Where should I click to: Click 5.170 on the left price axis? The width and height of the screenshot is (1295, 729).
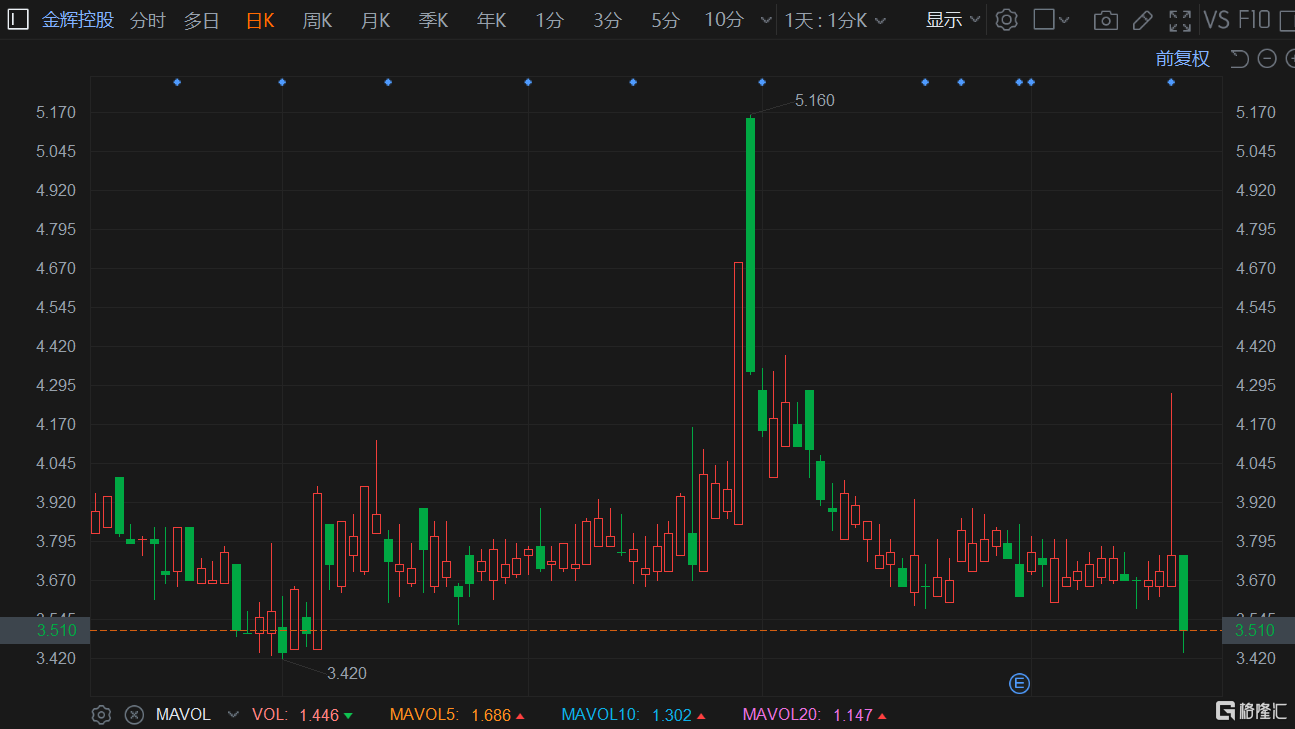56,112
